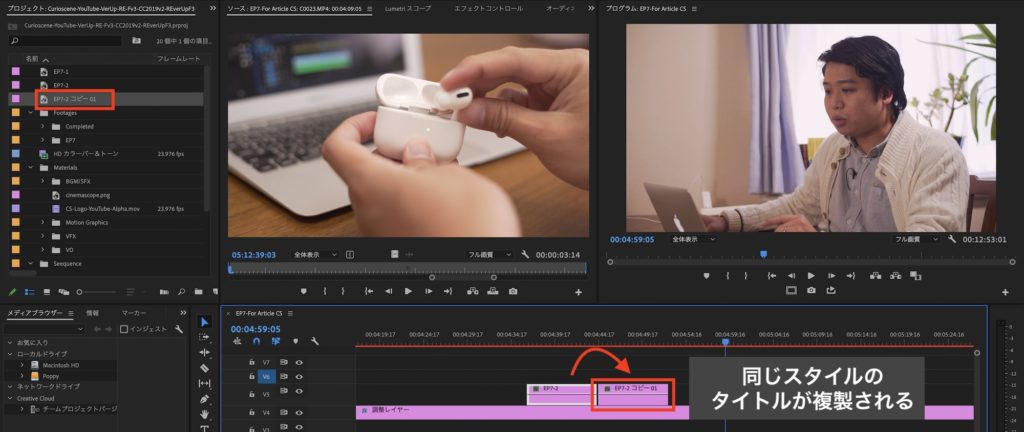Add marker in Program monitor
The height and width of the screenshot is (432, 1024).
pos(707,275)
